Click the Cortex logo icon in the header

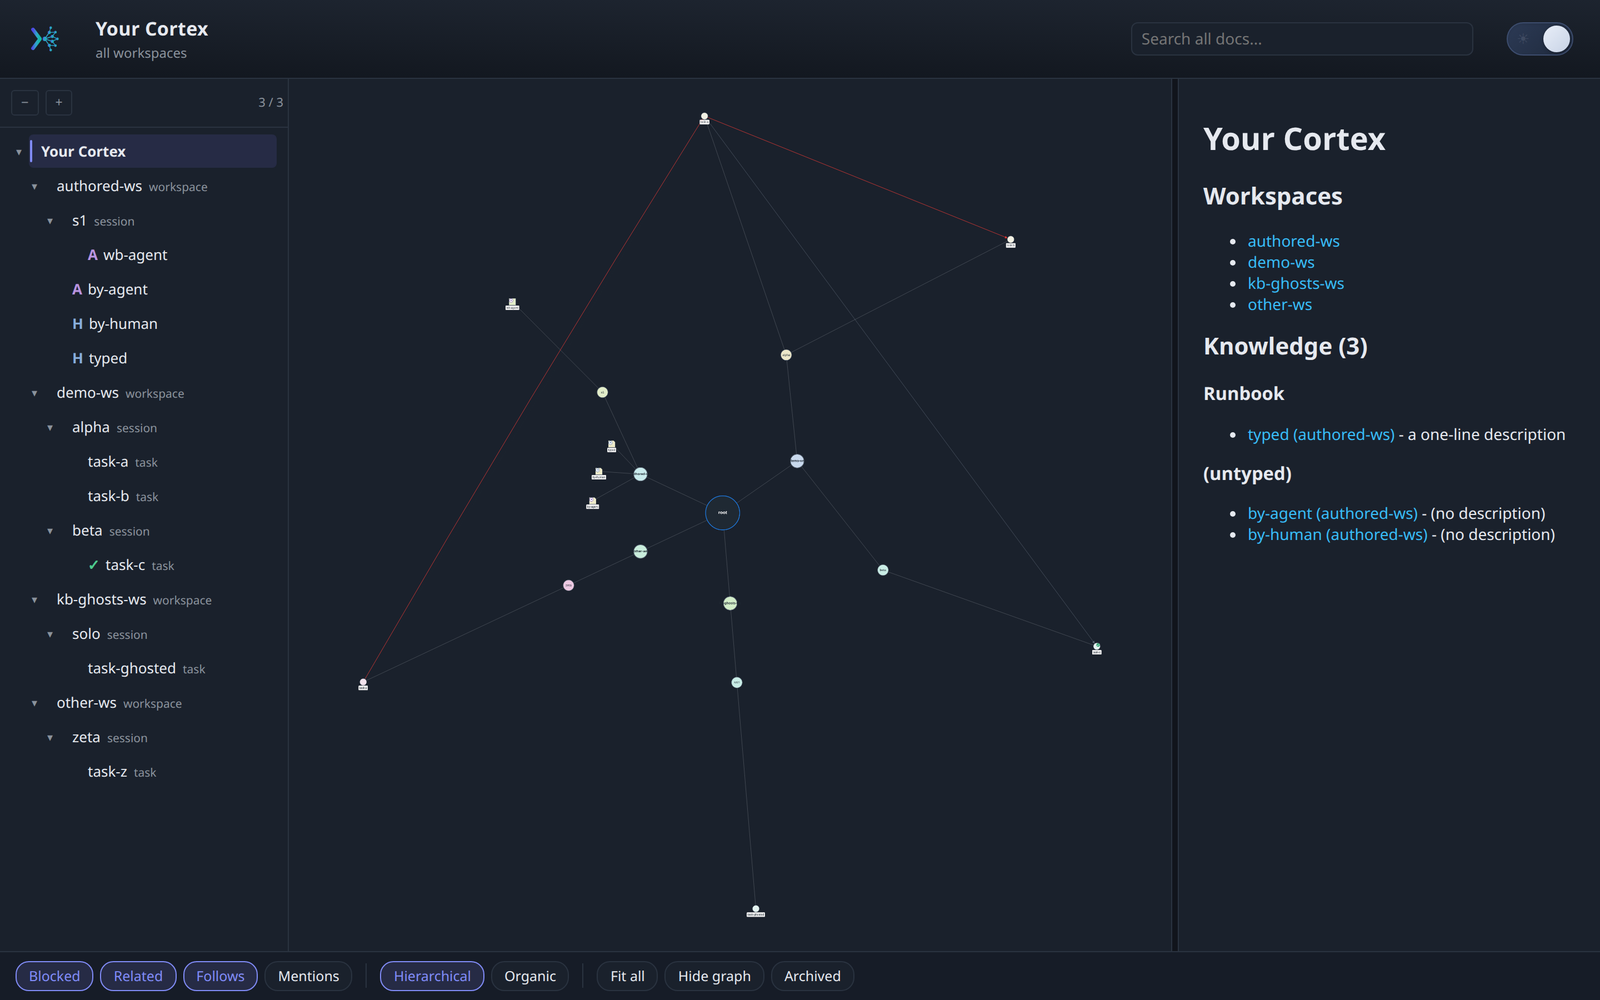tap(45, 39)
